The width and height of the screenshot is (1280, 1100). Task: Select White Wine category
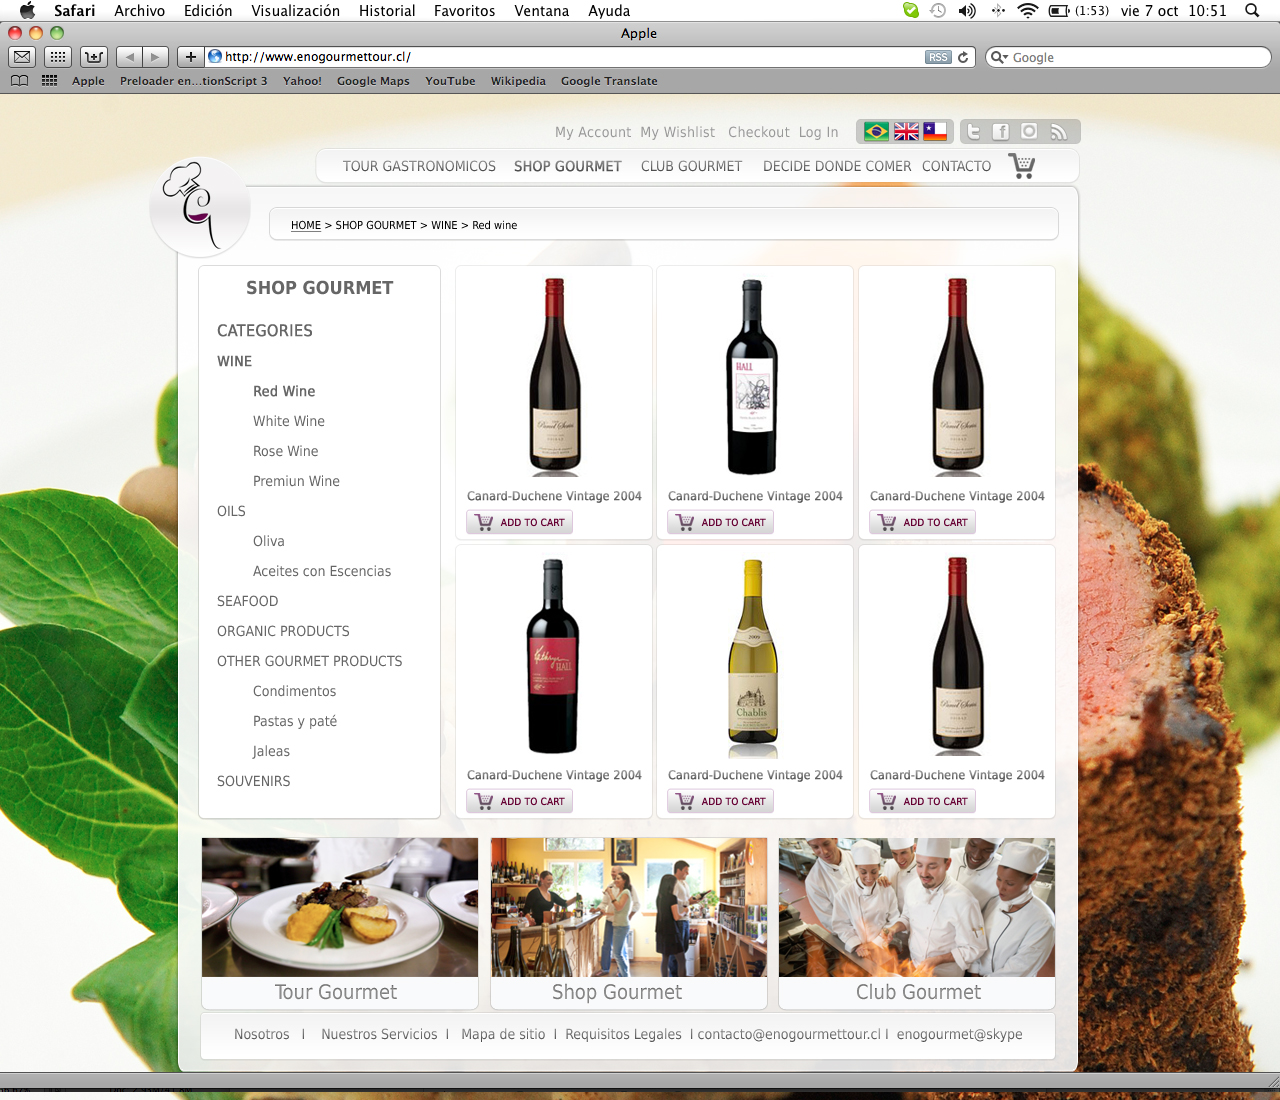click(289, 421)
